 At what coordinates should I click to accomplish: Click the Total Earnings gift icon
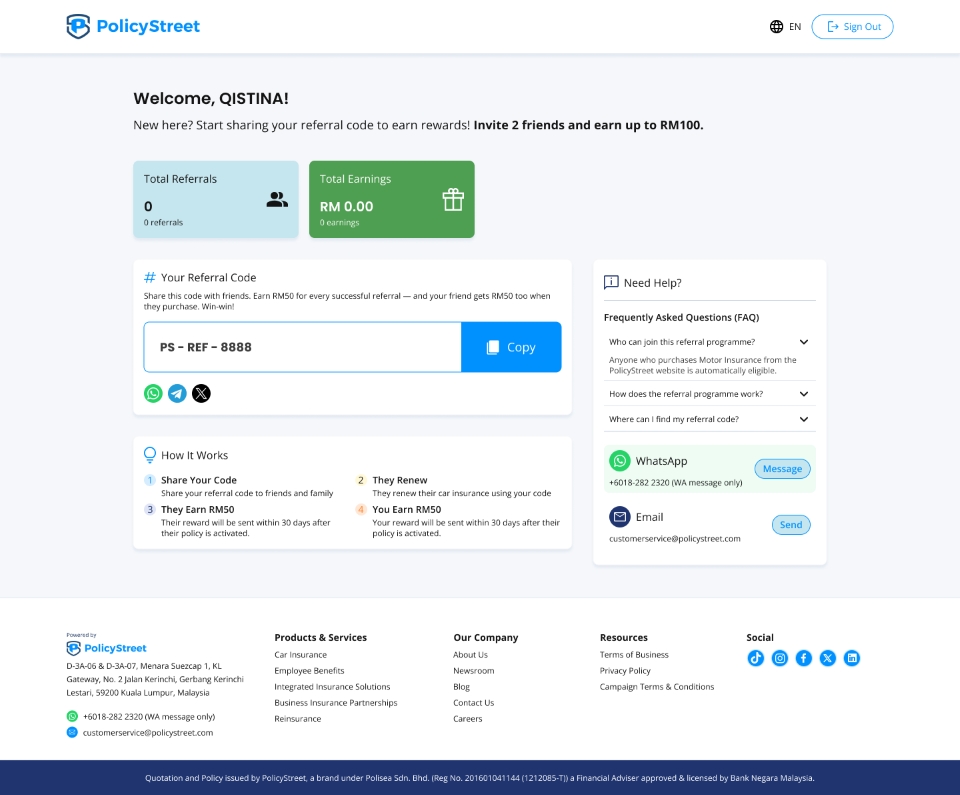[453, 199]
